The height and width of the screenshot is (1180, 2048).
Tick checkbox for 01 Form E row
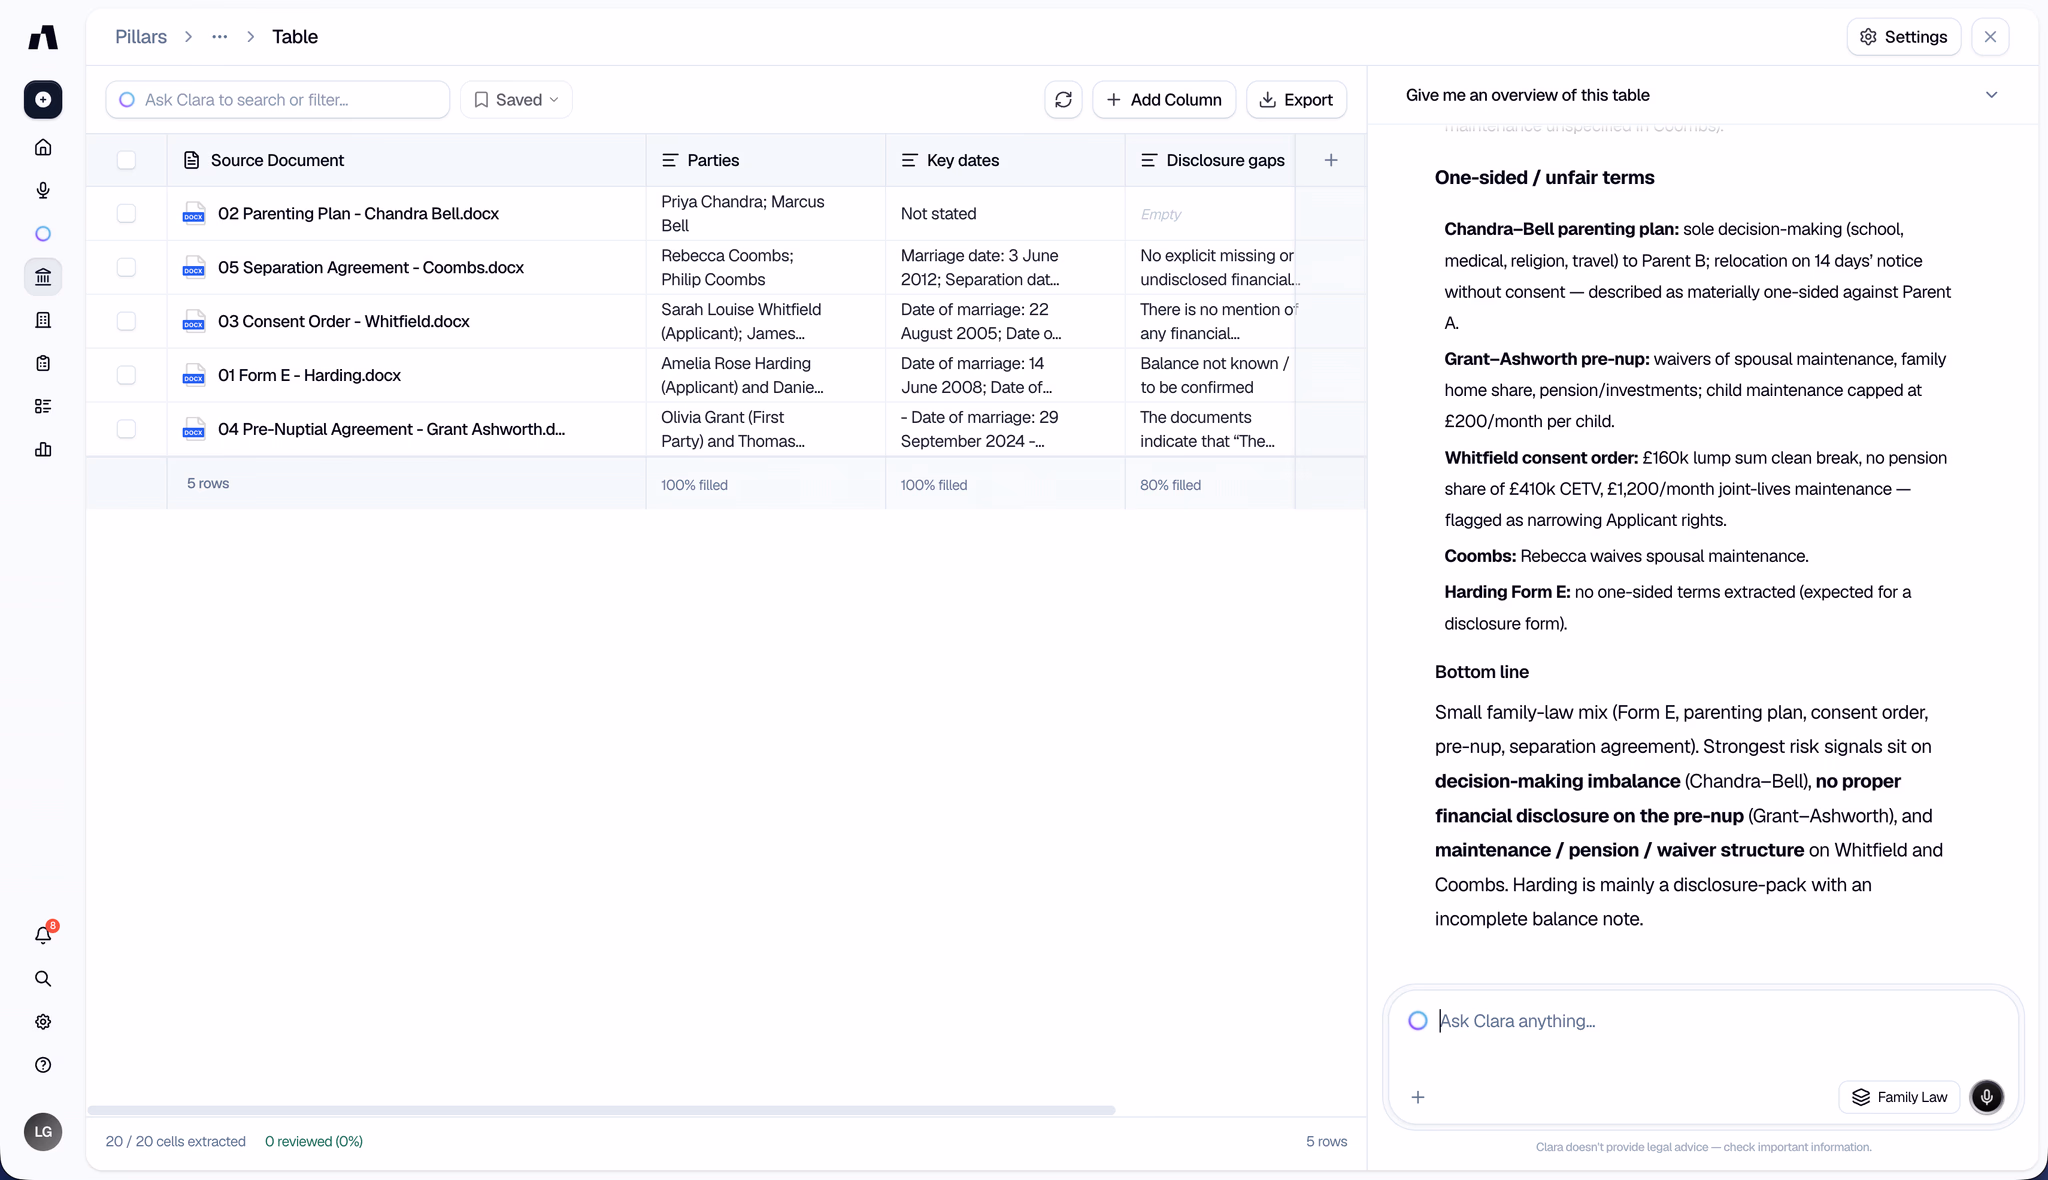click(x=126, y=375)
